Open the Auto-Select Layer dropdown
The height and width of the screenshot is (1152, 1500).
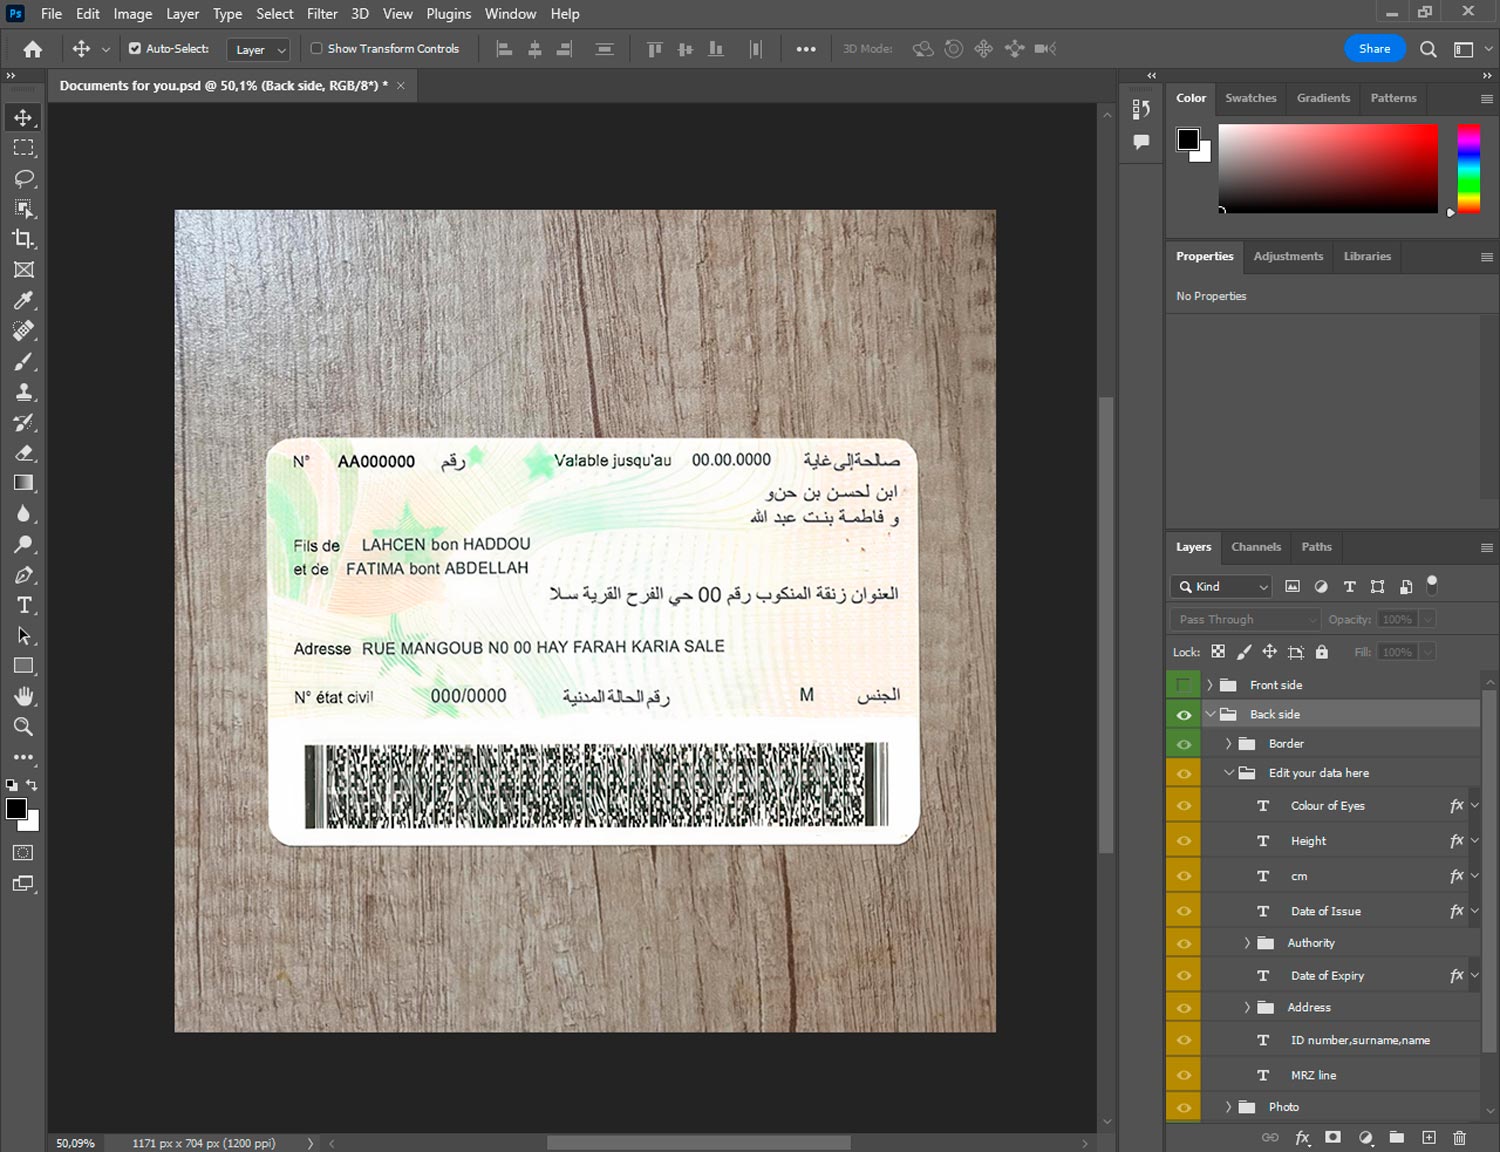pos(259,49)
